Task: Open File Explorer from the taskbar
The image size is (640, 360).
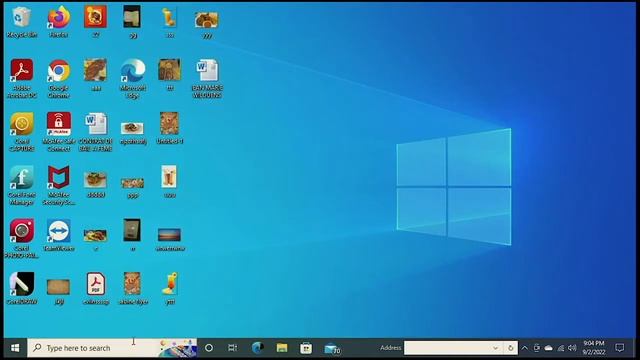Action: pyautogui.click(x=282, y=348)
